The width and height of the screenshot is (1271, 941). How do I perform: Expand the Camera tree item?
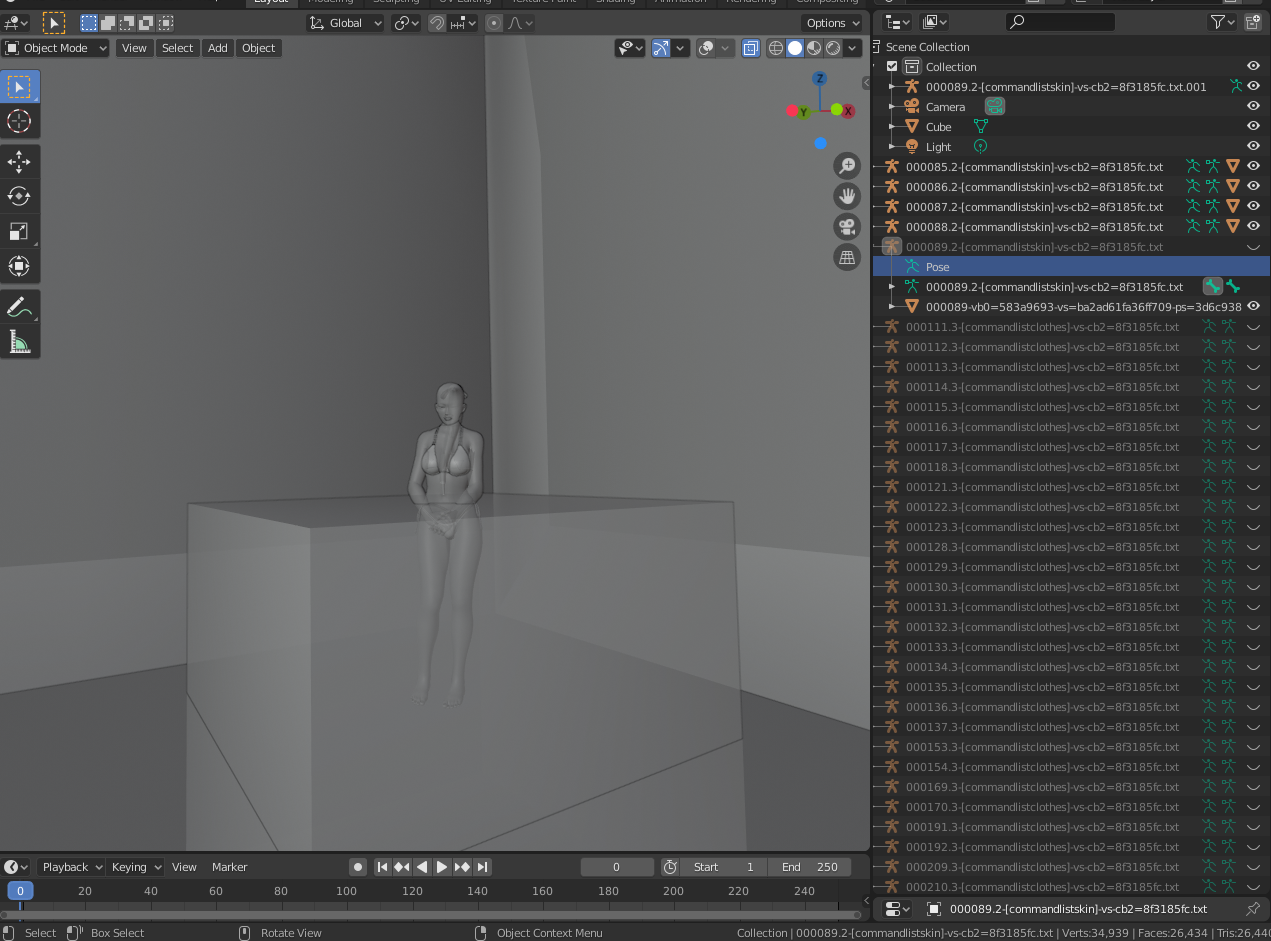coord(892,107)
